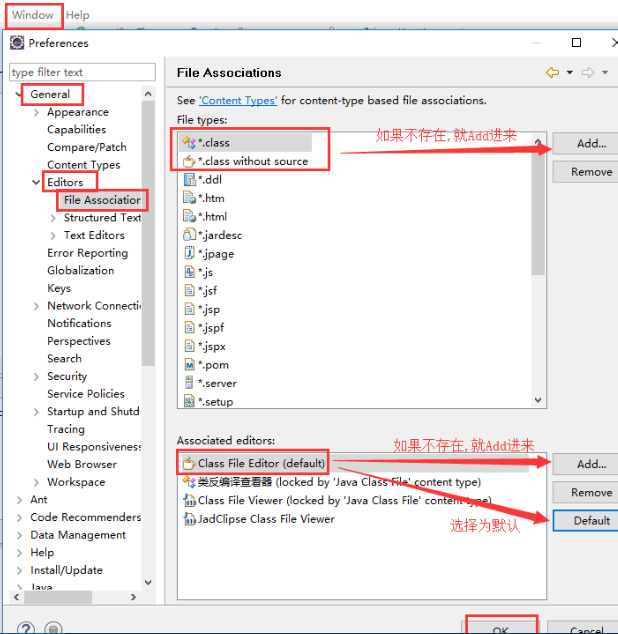Click the *.ddl file icon

click(x=189, y=179)
